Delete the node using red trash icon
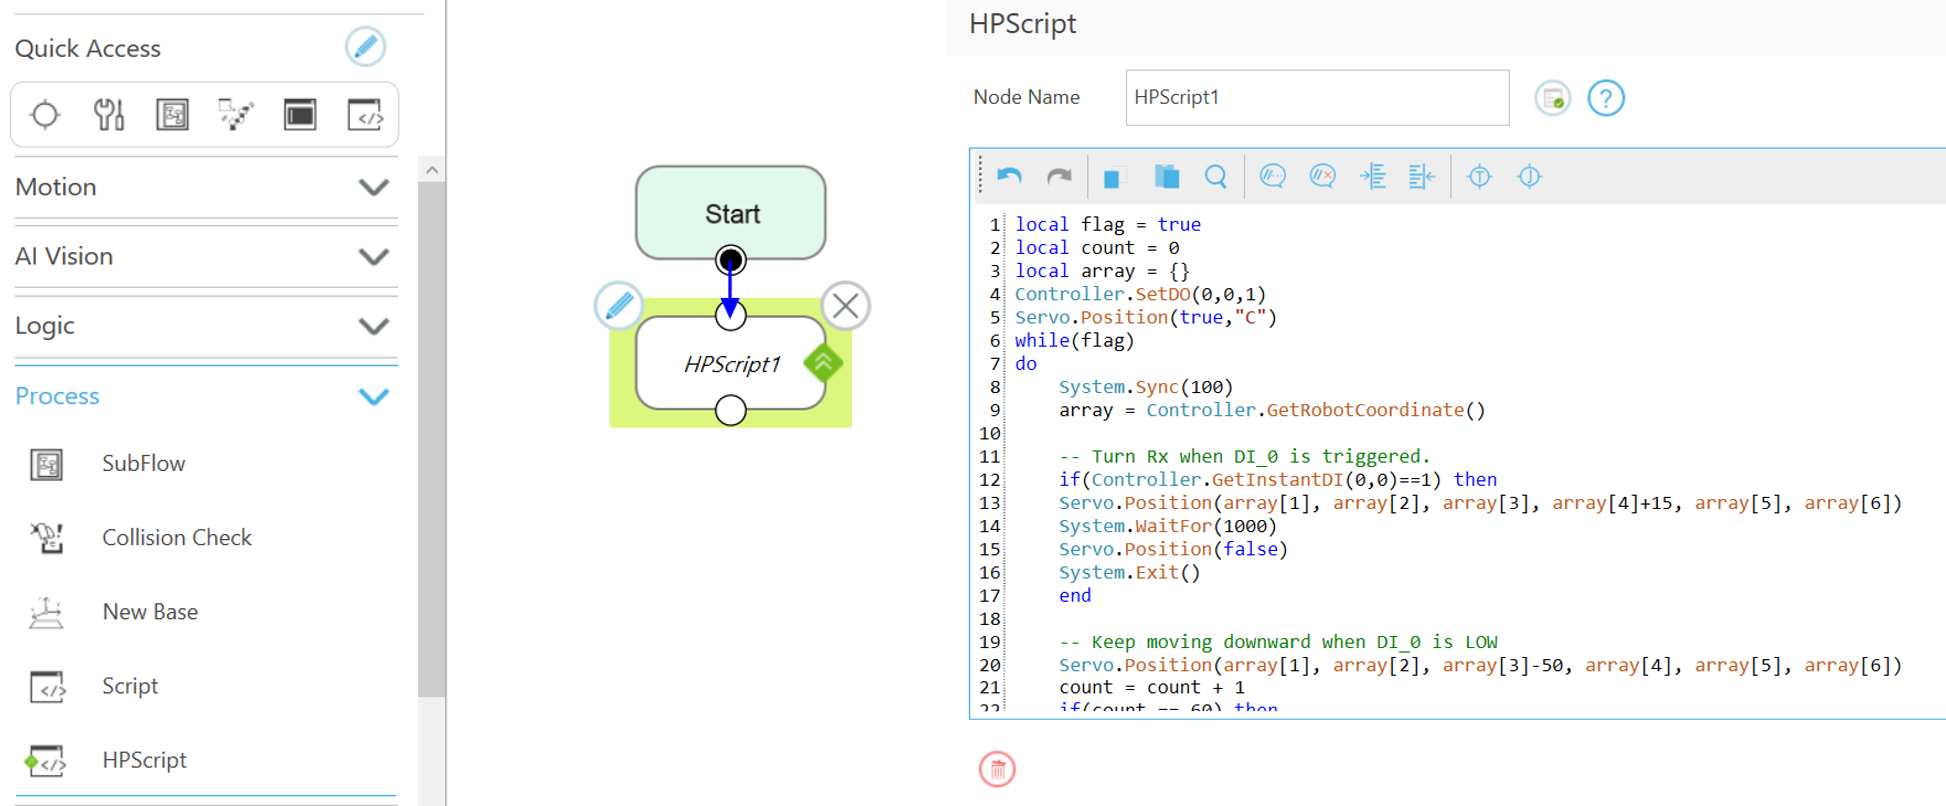This screenshot has height=806, width=1946. [997, 769]
